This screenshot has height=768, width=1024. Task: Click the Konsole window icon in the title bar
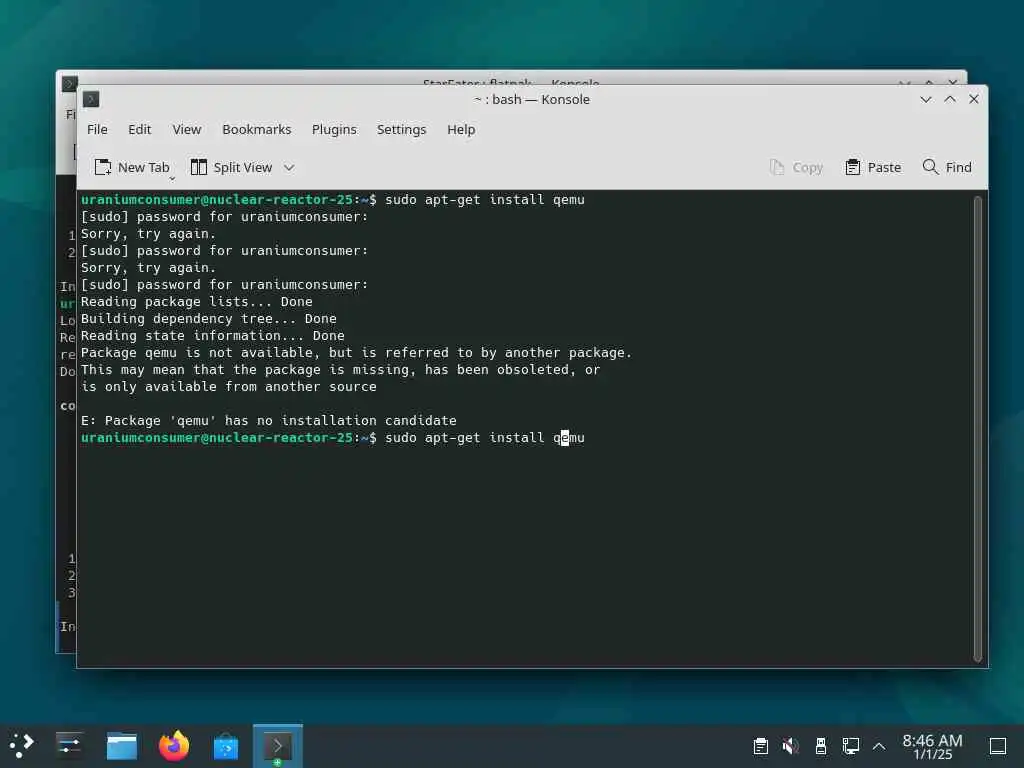click(91, 99)
